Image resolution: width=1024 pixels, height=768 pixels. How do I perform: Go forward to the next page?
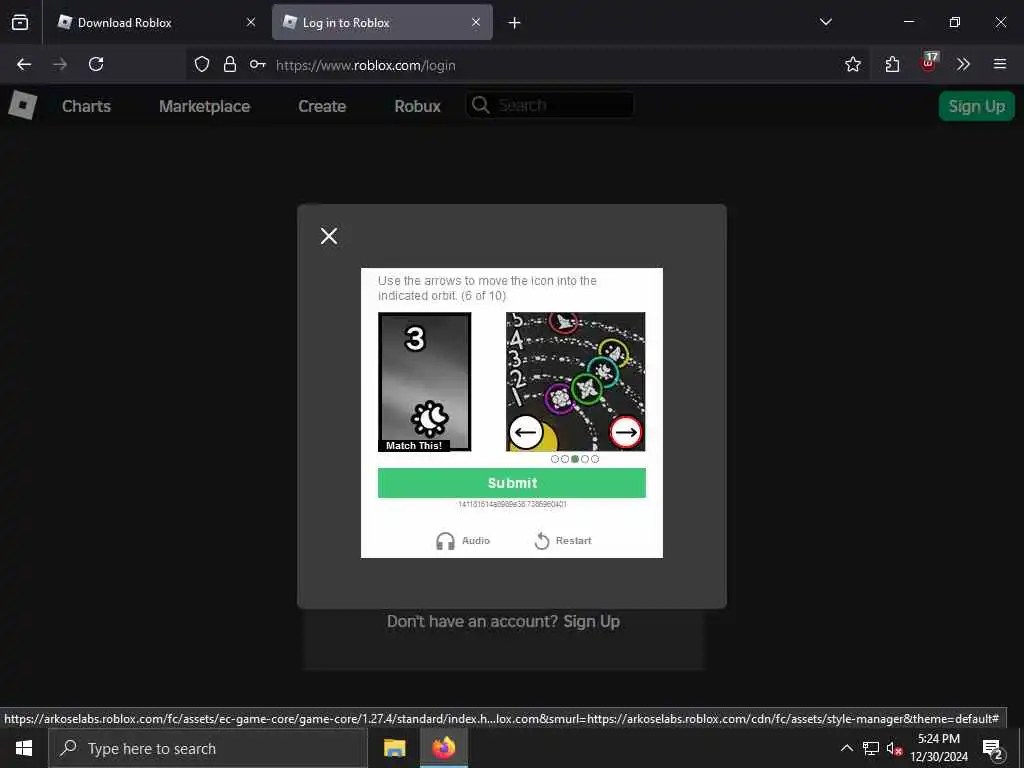point(60,64)
